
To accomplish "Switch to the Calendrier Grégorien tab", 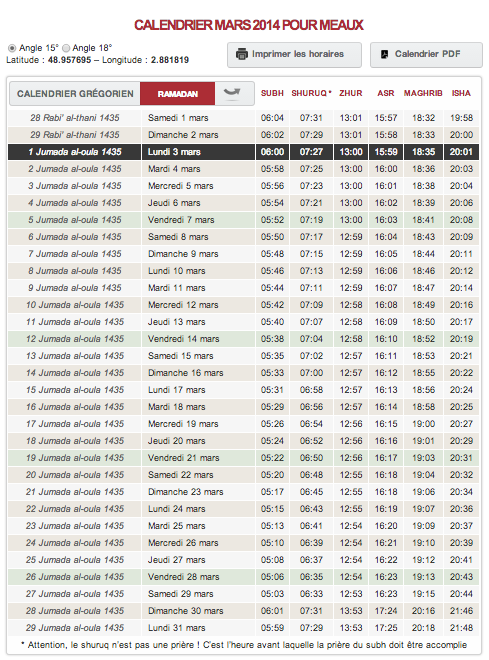I will (x=75, y=93).
